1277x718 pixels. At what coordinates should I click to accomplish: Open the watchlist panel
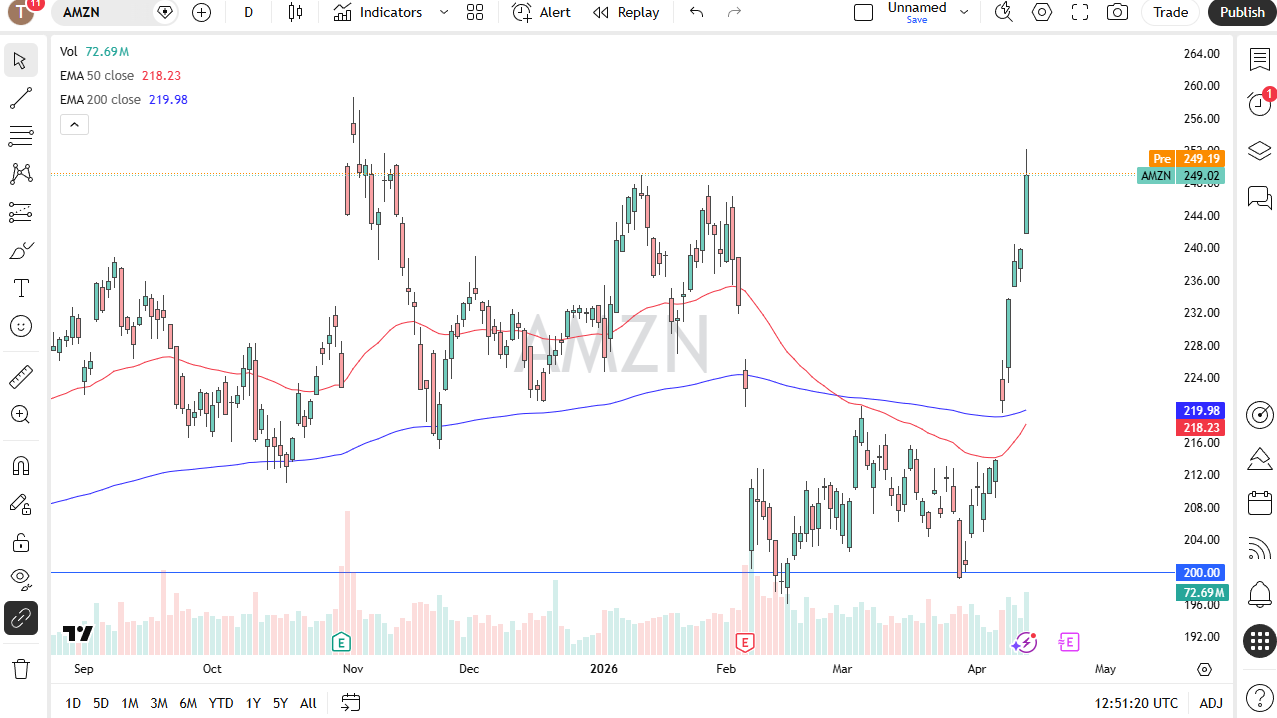coord(1259,59)
